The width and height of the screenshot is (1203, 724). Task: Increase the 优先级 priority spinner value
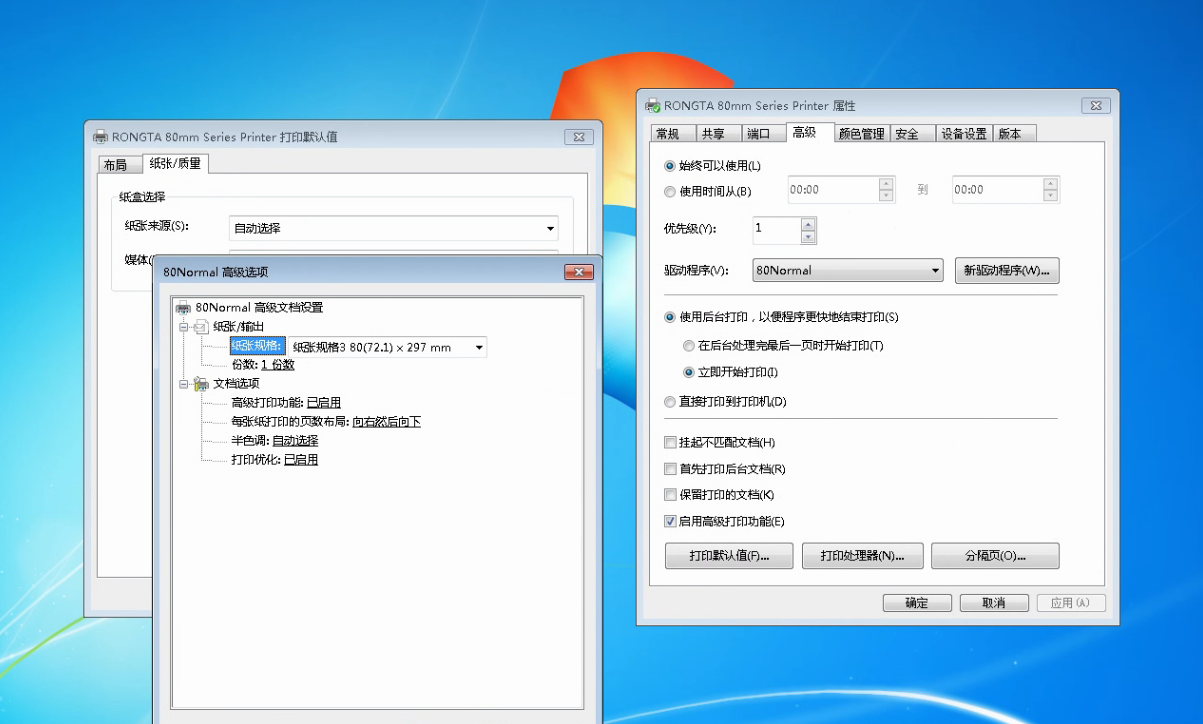808,224
